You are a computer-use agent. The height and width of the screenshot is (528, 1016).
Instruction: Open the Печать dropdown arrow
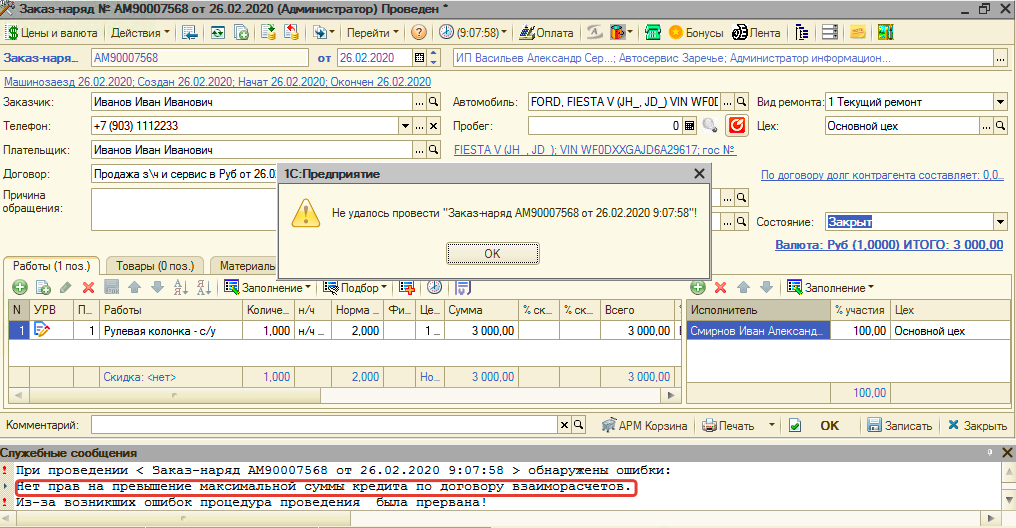coord(772,425)
